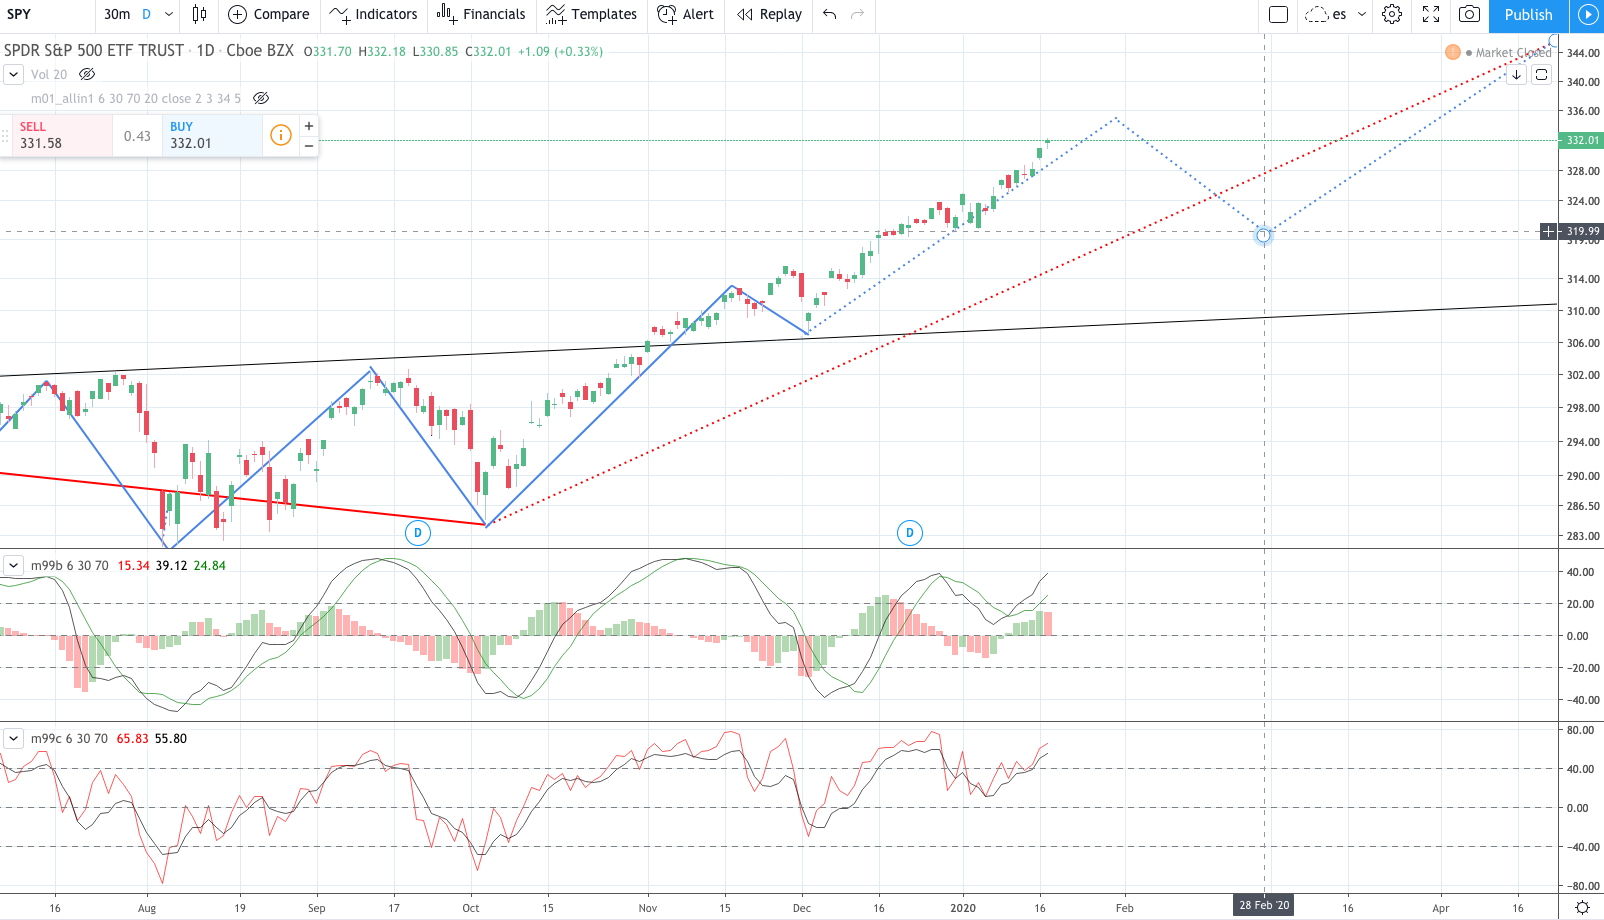Screen dimensions: 1604x920
Task: Collapse the indicator legend chevron below the symbol title
Action: click(13, 74)
